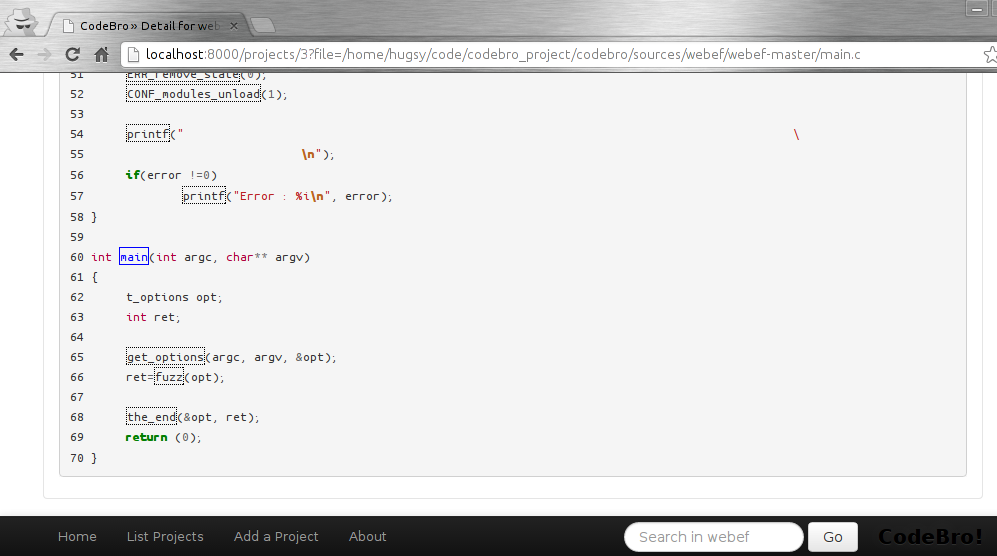Click the 'return' keyword on line 69
The width and height of the screenshot is (997, 556).
point(146,437)
